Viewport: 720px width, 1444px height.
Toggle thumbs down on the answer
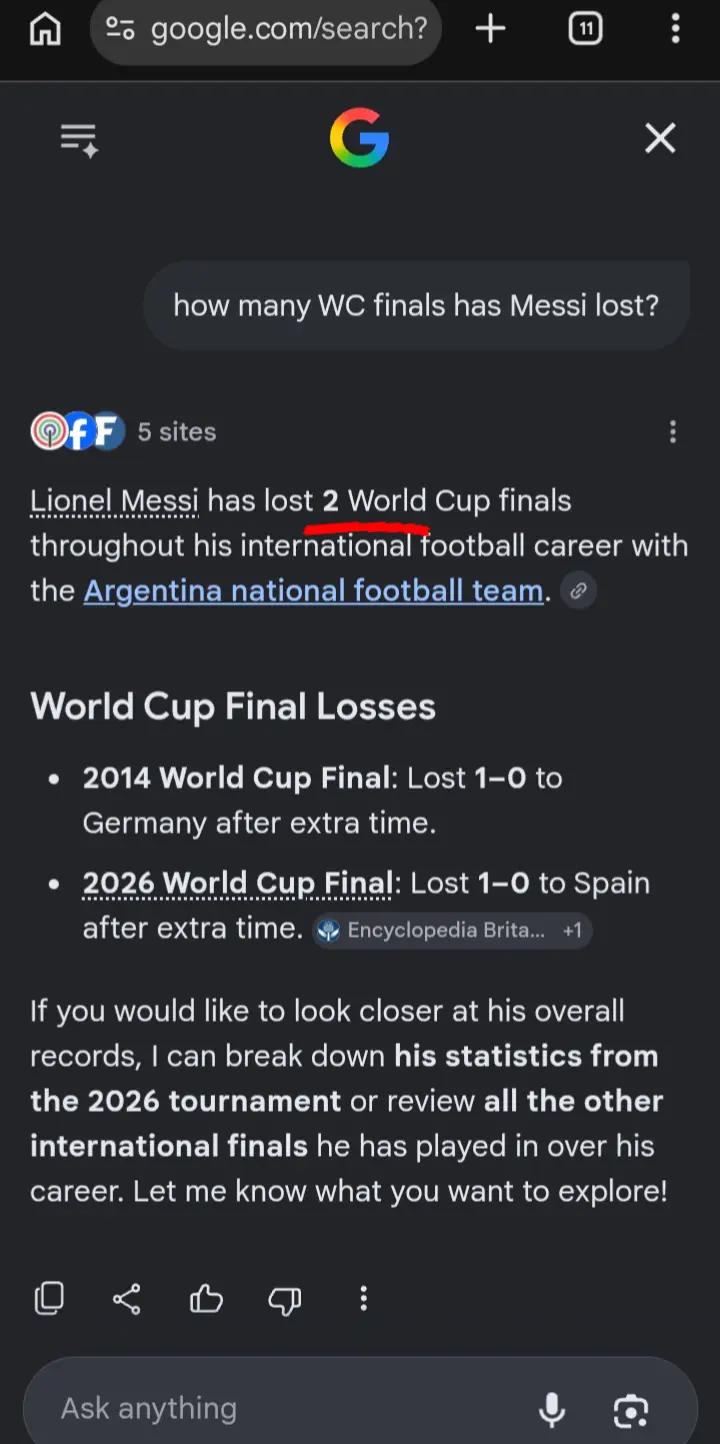point(285,1299)
